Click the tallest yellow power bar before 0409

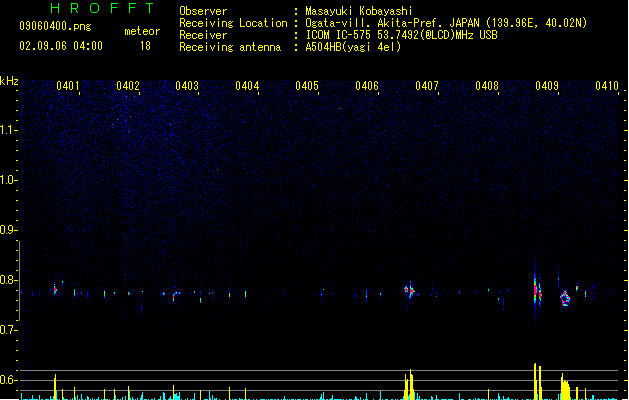(x=535, y=381)
